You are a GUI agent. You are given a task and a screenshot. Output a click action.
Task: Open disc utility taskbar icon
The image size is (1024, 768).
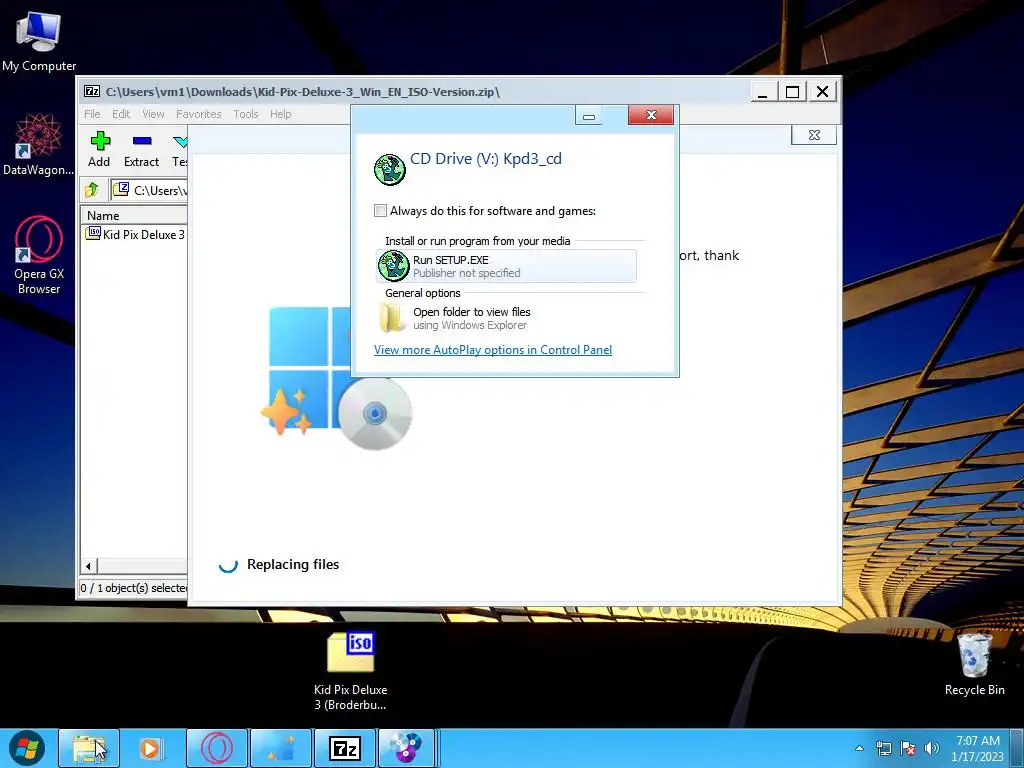(406, 748)
